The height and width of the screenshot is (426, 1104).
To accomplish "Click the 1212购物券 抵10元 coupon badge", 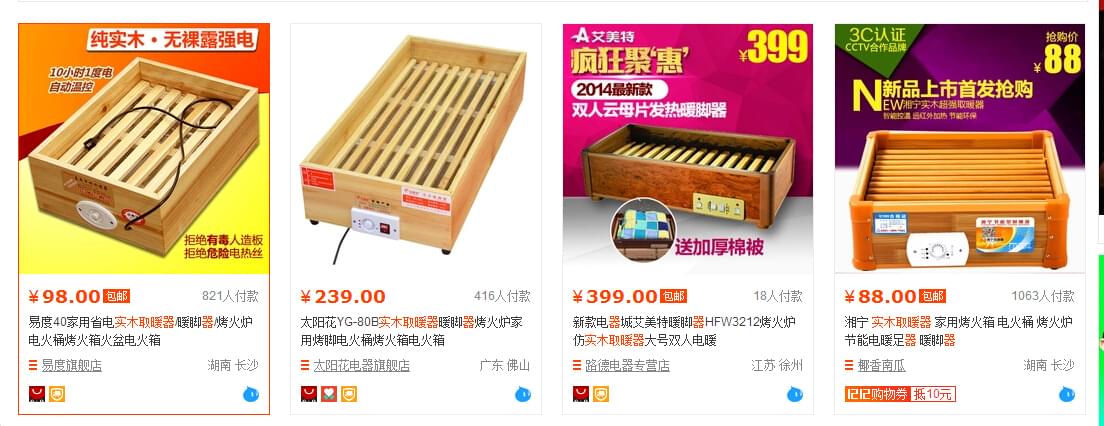I will pyautogui.click(x=900, y=394).
